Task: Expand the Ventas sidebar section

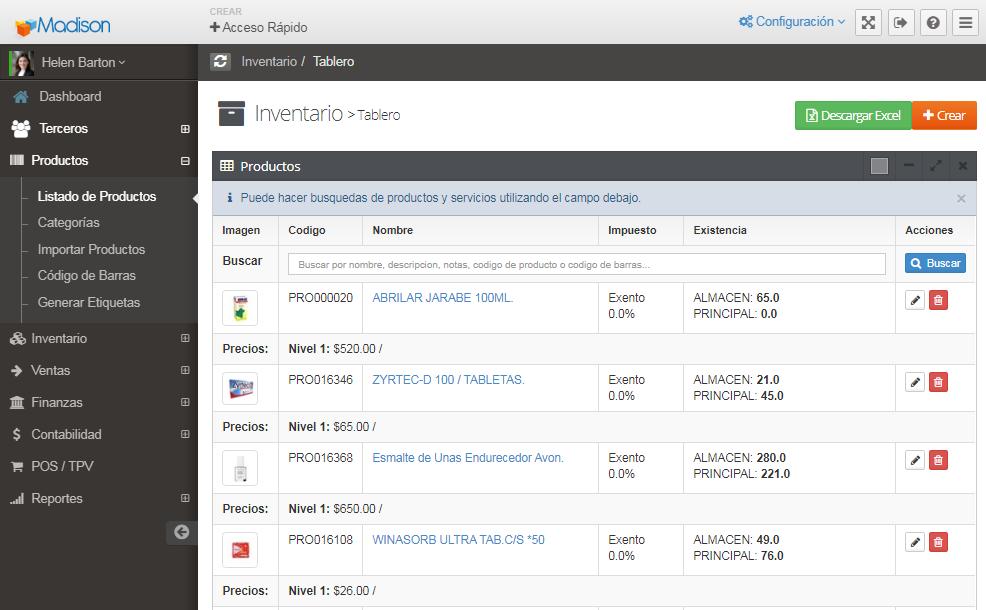Action: [x=184, y=371]
